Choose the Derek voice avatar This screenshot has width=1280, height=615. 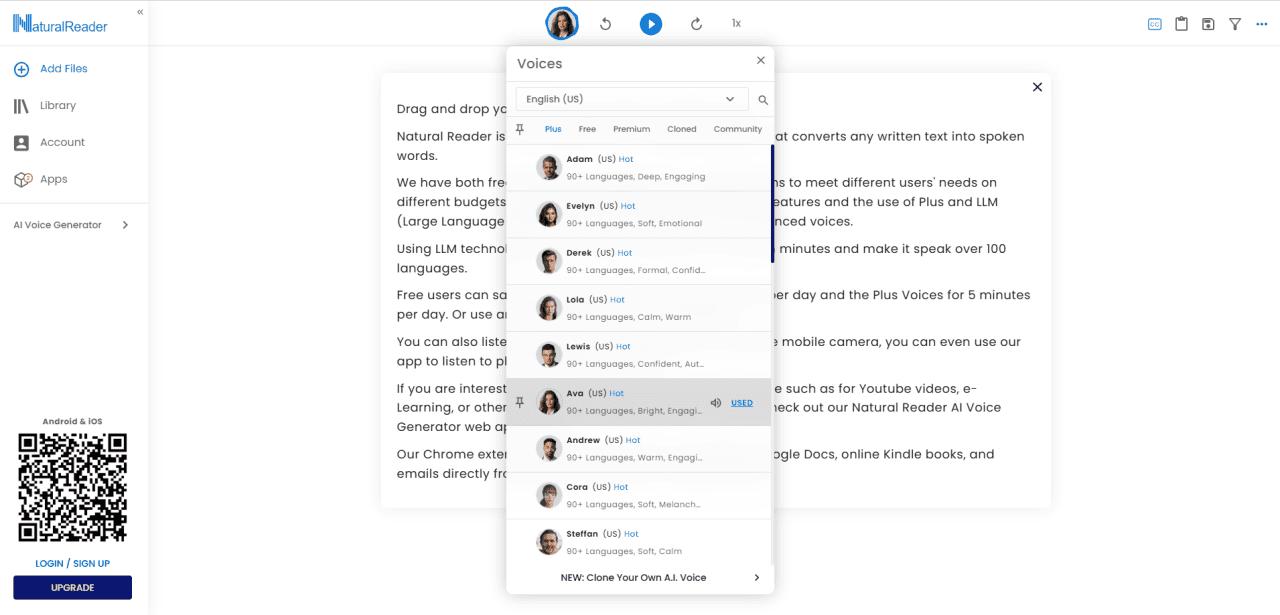point(548,261)
